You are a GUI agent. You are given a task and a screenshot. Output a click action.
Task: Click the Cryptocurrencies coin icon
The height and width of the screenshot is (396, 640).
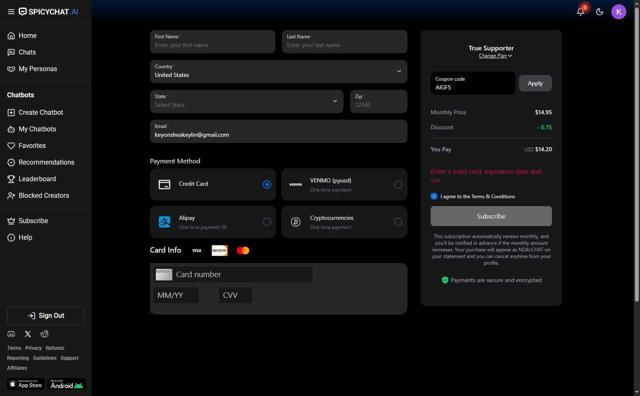coord(296,222)
